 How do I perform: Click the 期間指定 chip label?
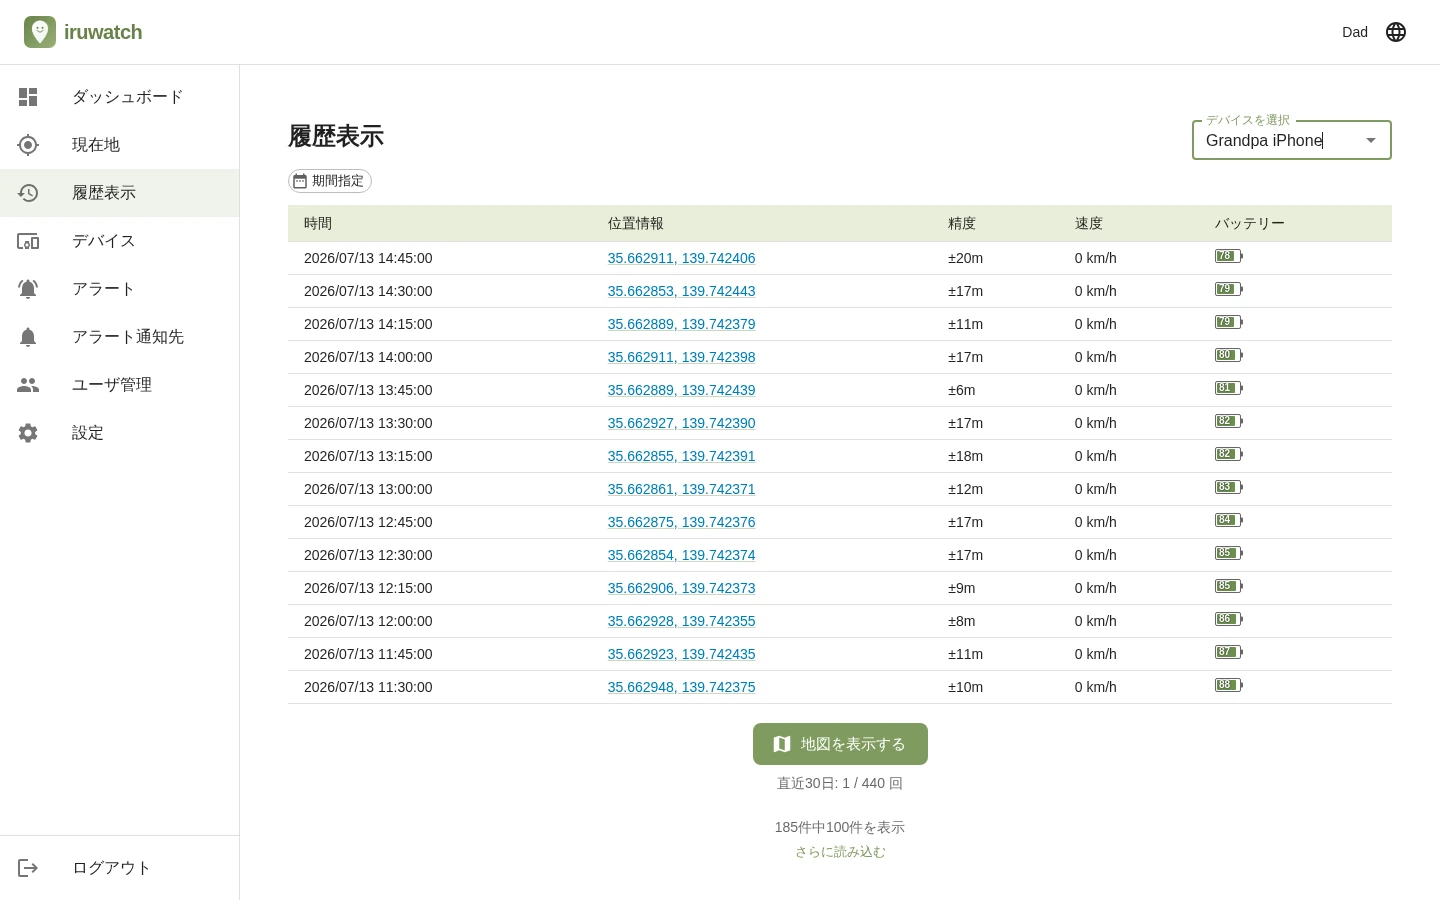(338, 181)
